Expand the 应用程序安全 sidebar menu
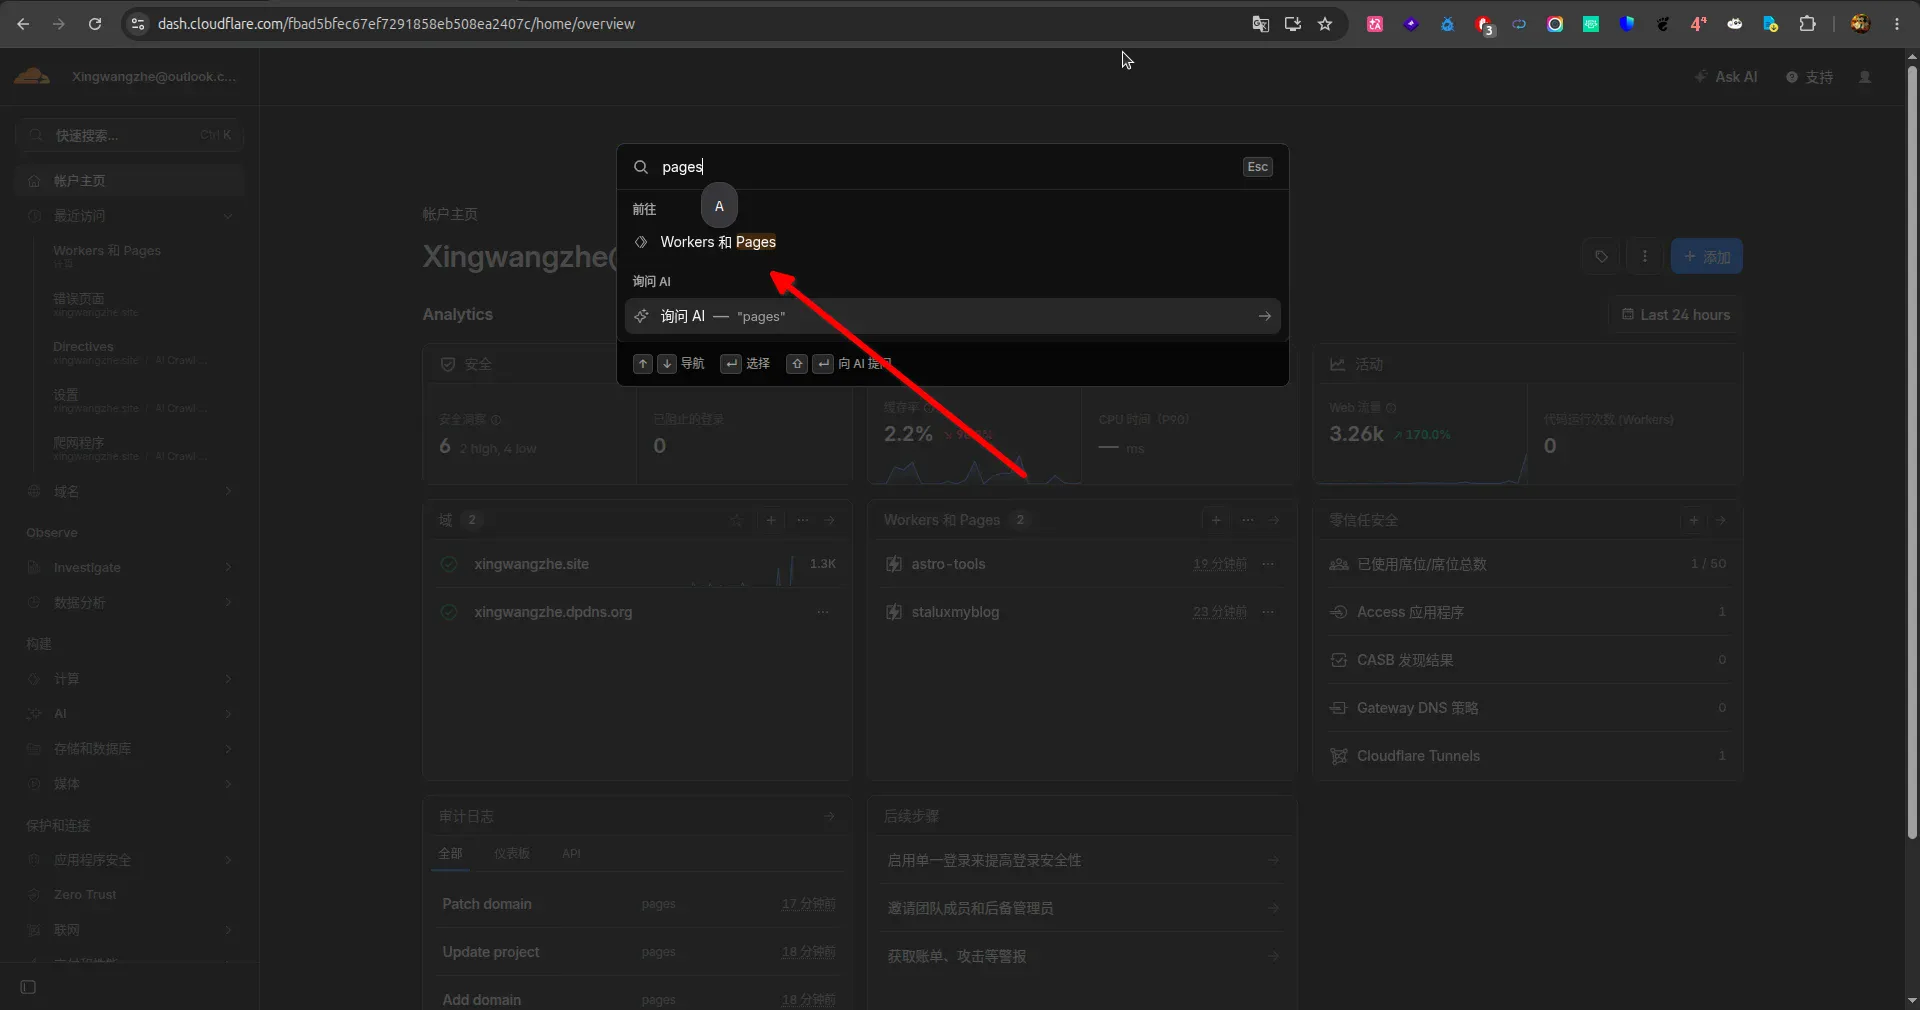This screenshot has height=1010, width=1920. coord(228,860)
